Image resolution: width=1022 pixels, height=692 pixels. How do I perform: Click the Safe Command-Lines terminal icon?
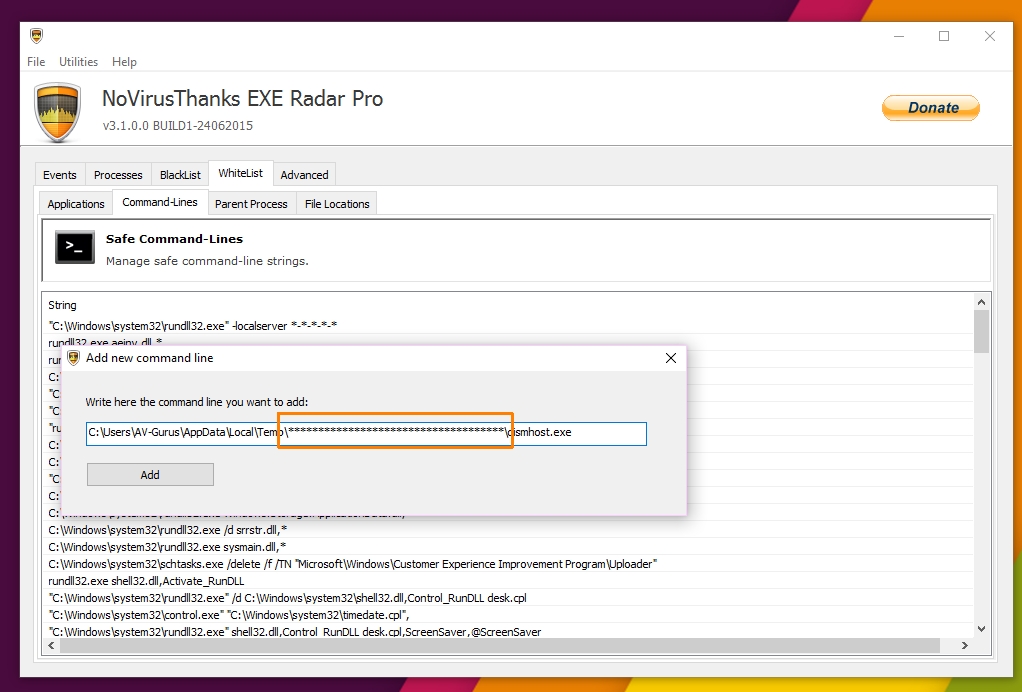click(x=74, y=247)
